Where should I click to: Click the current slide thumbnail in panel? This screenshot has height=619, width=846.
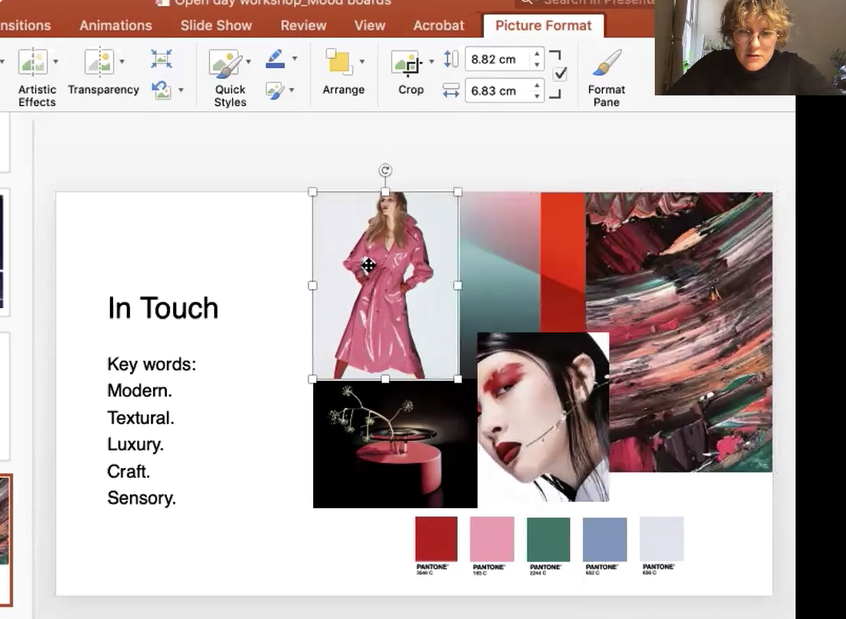5,540
